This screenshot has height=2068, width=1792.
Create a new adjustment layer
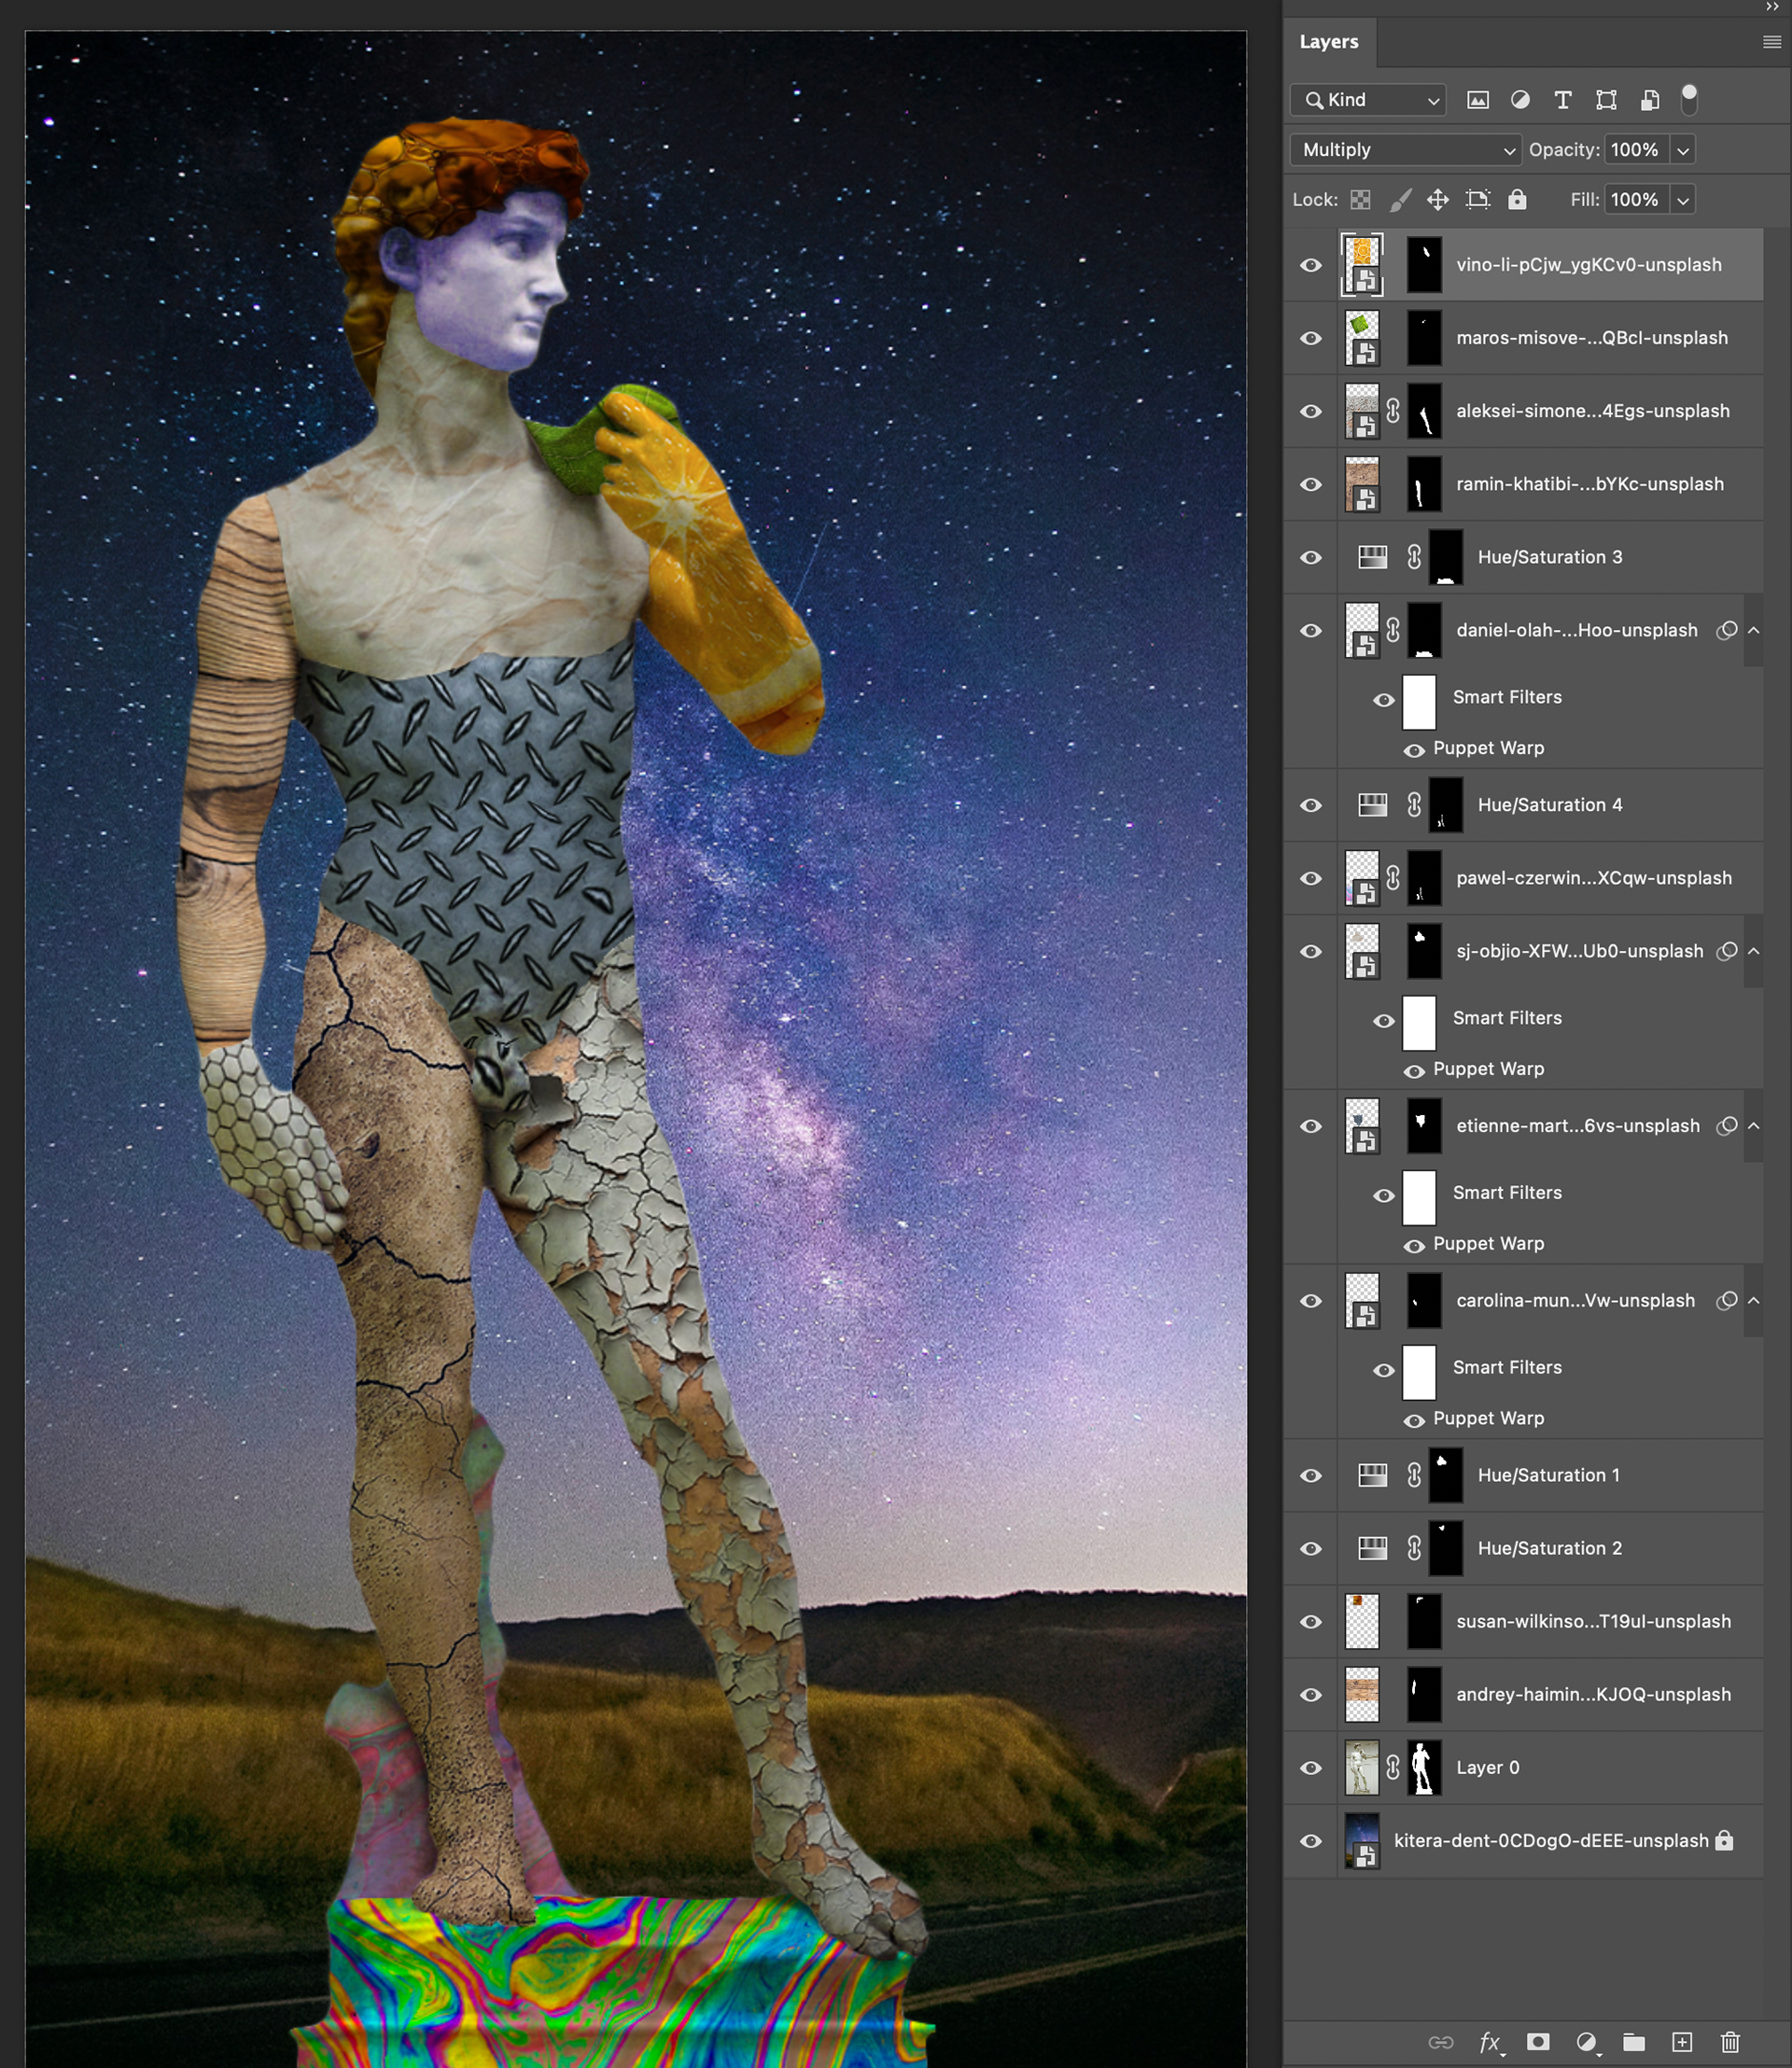click(1586, 2042)
